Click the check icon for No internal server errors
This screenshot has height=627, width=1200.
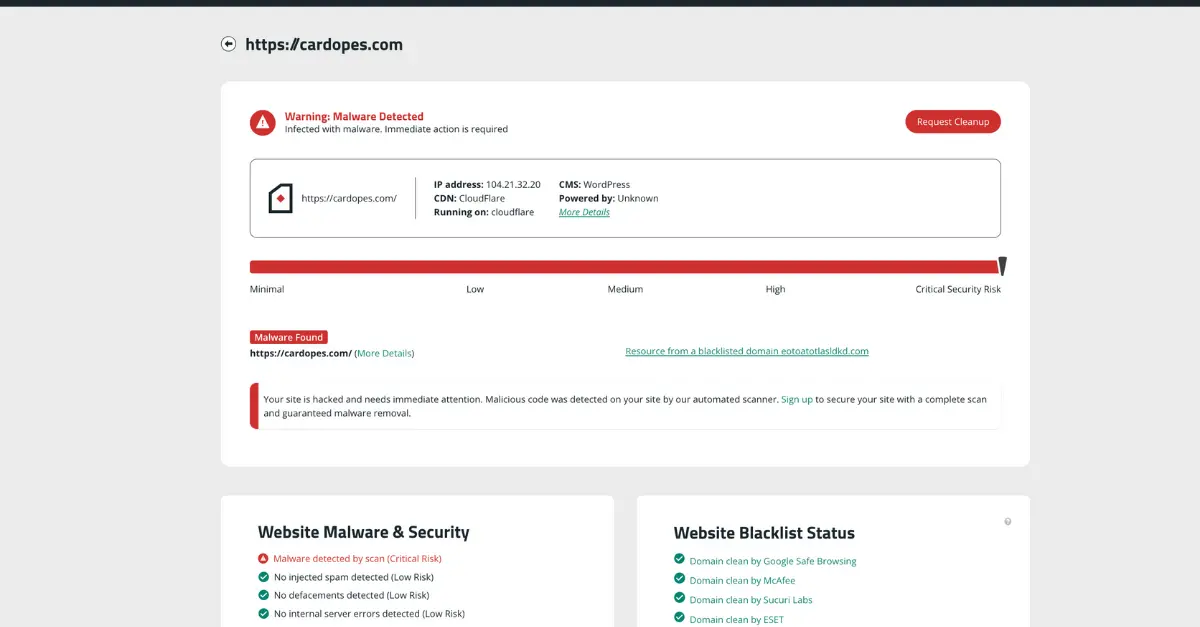click(x=263, y=614)
